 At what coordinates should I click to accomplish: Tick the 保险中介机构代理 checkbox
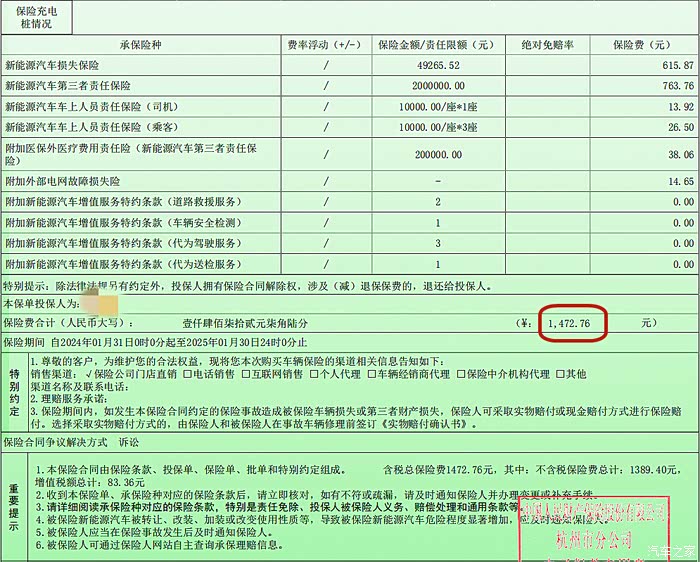[x=461, y=374]
